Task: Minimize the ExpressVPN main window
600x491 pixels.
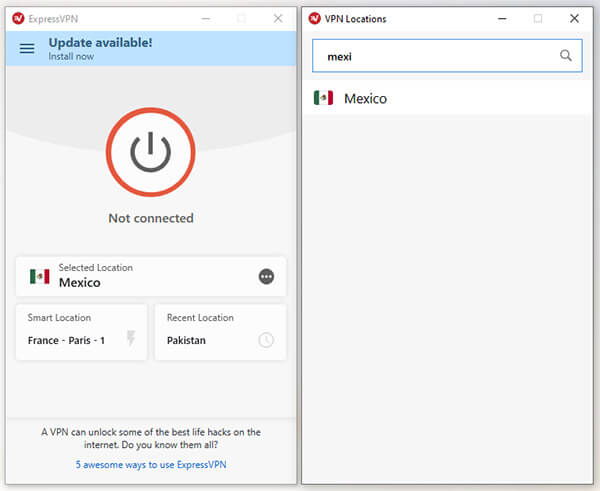Action: tap(206, 18)
